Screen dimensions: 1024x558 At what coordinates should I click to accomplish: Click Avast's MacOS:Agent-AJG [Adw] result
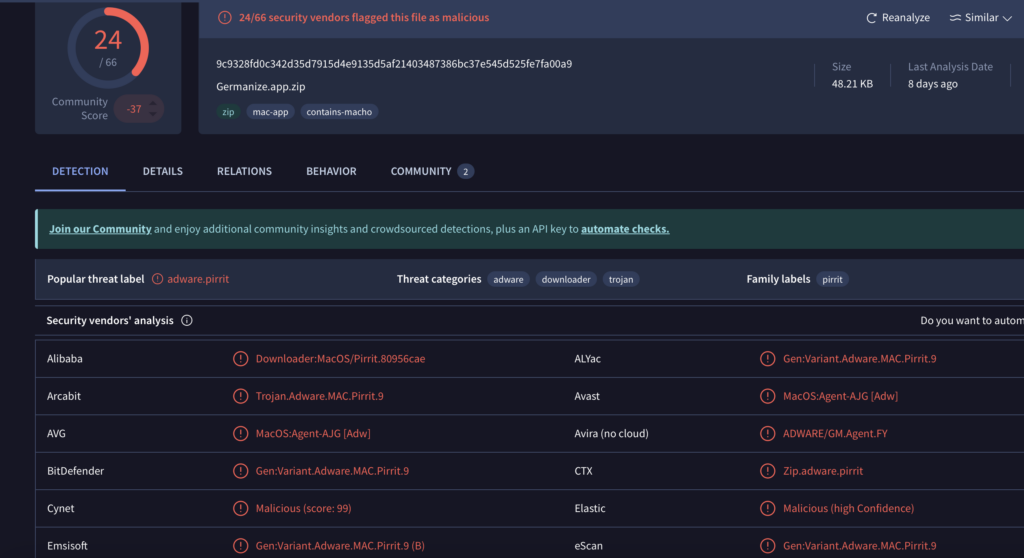(x=840, y=396)
